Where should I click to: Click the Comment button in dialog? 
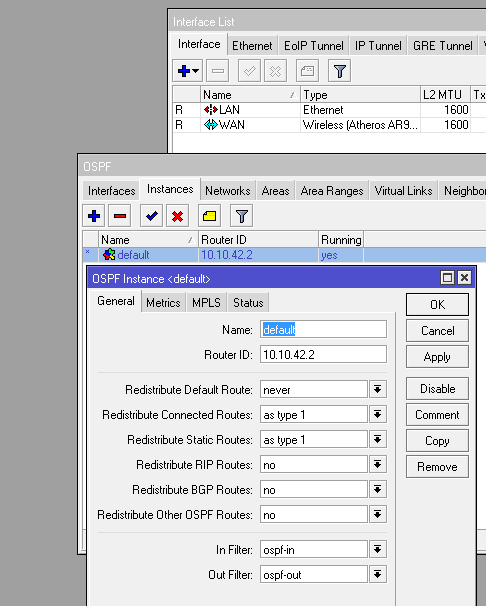click(x=437, y=415)
